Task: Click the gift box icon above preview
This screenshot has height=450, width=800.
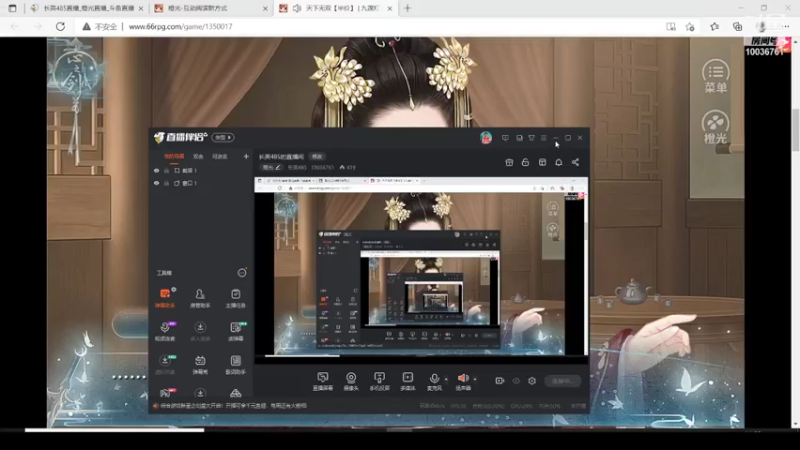Action: [509, 162]
